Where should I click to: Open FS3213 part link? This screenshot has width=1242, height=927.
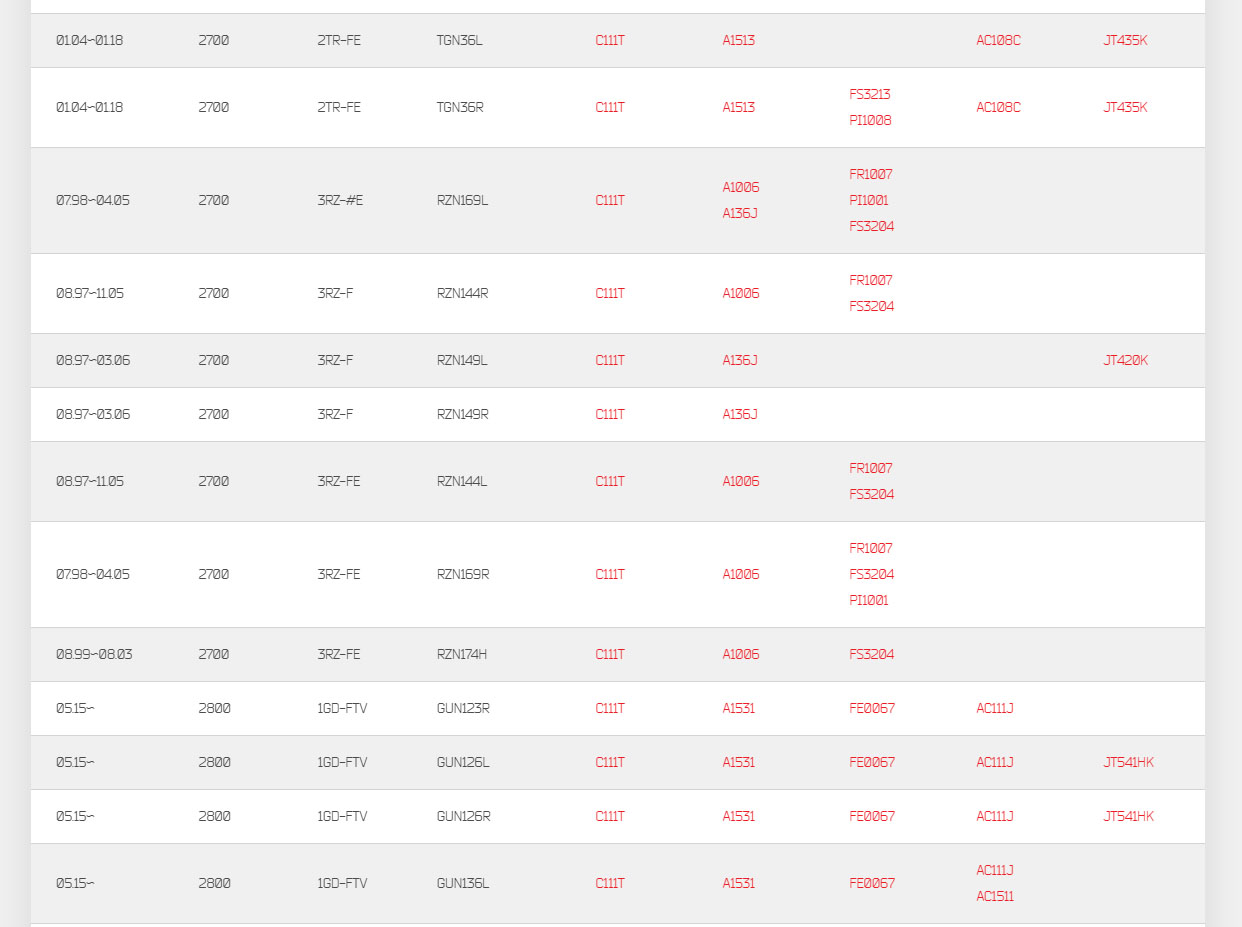click(870, 94)
